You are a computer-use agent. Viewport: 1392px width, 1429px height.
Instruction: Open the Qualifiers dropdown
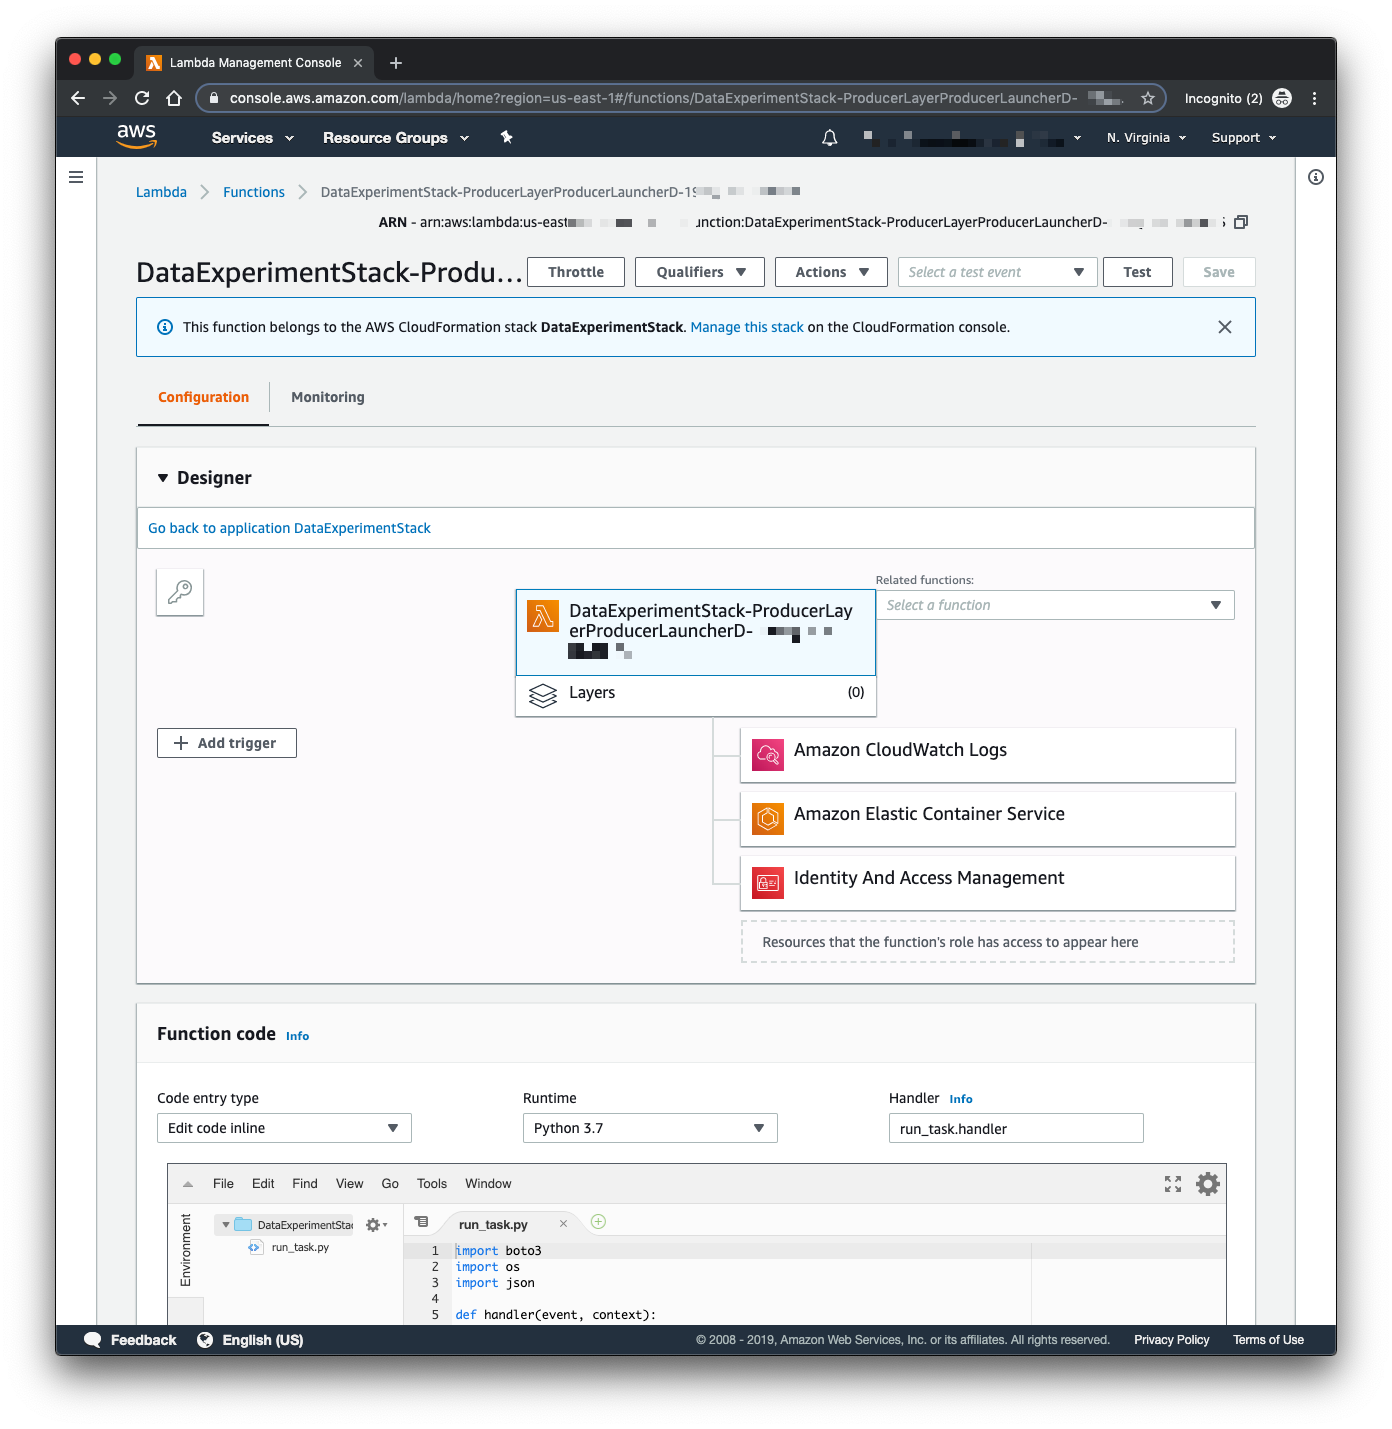coord(700,272)
